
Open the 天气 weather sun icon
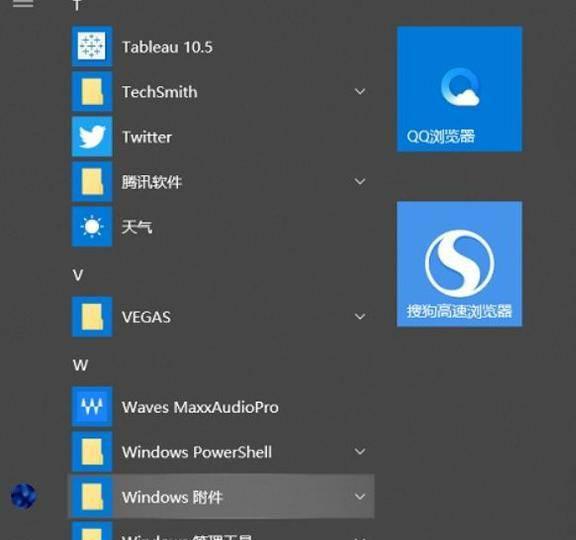click(92, 227)
